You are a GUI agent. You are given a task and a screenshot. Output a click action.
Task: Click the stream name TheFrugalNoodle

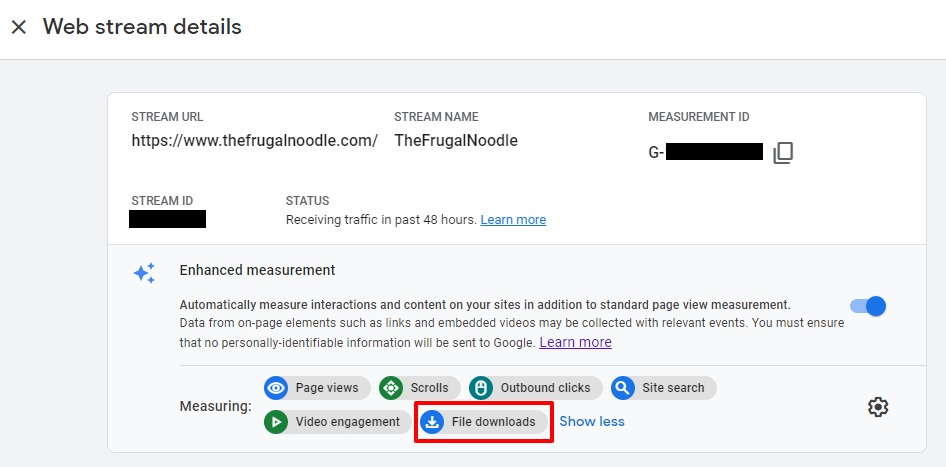click(x=456, y=141)
